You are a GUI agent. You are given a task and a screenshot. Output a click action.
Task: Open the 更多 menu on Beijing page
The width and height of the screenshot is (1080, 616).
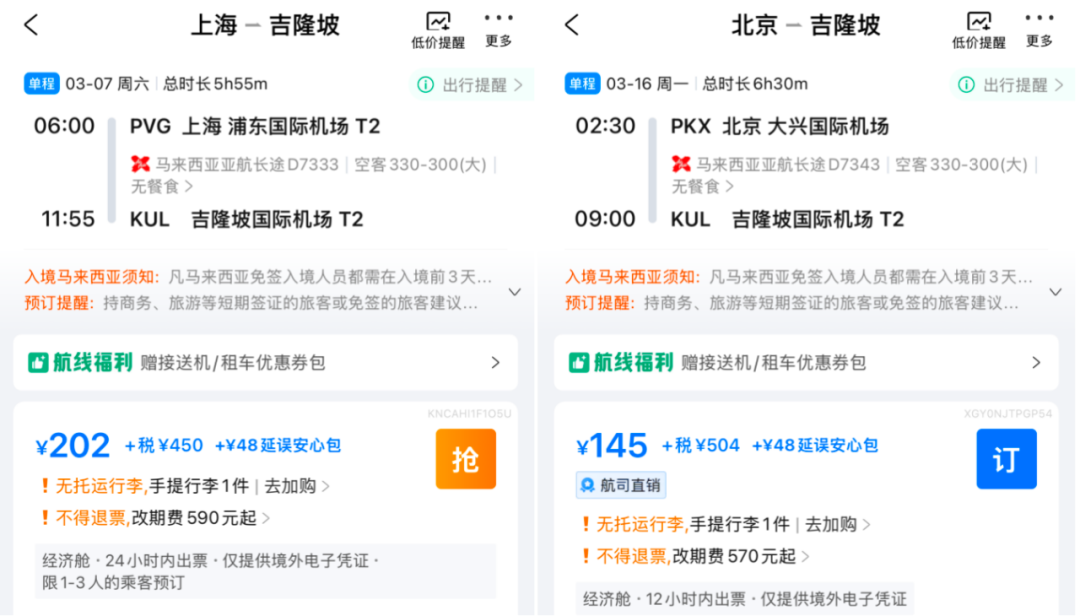[x=1038, y=26]
